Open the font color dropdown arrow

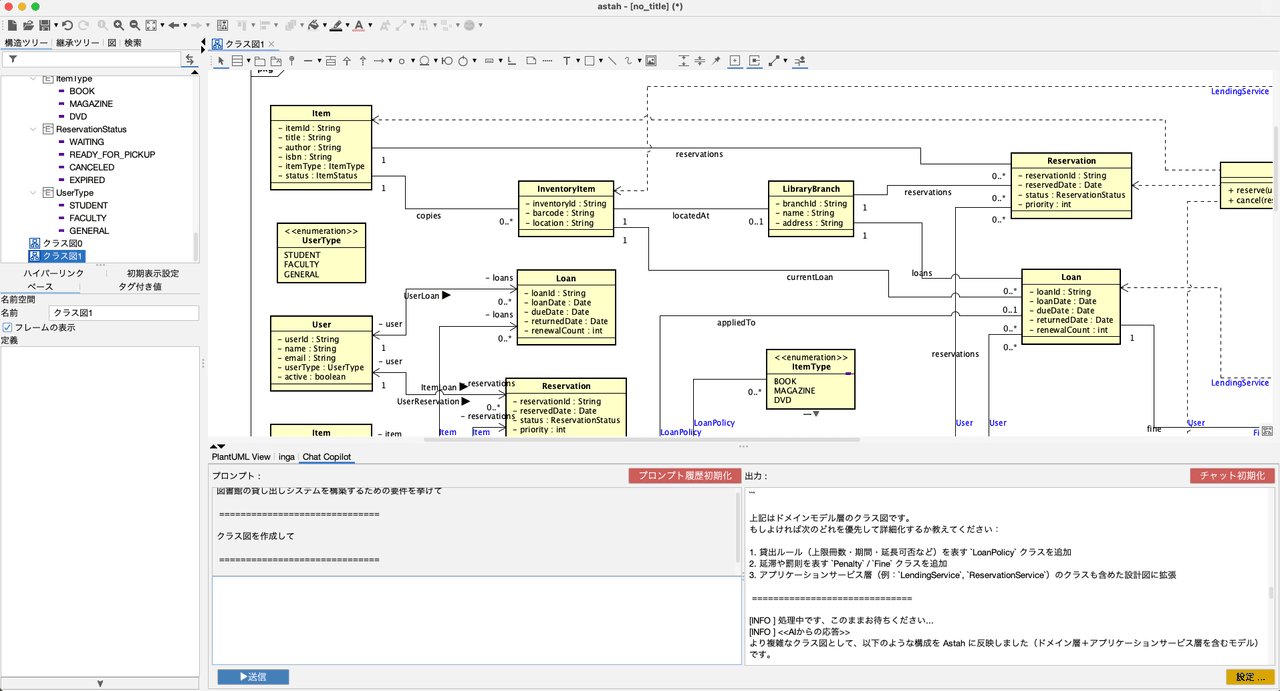[370, 24]
